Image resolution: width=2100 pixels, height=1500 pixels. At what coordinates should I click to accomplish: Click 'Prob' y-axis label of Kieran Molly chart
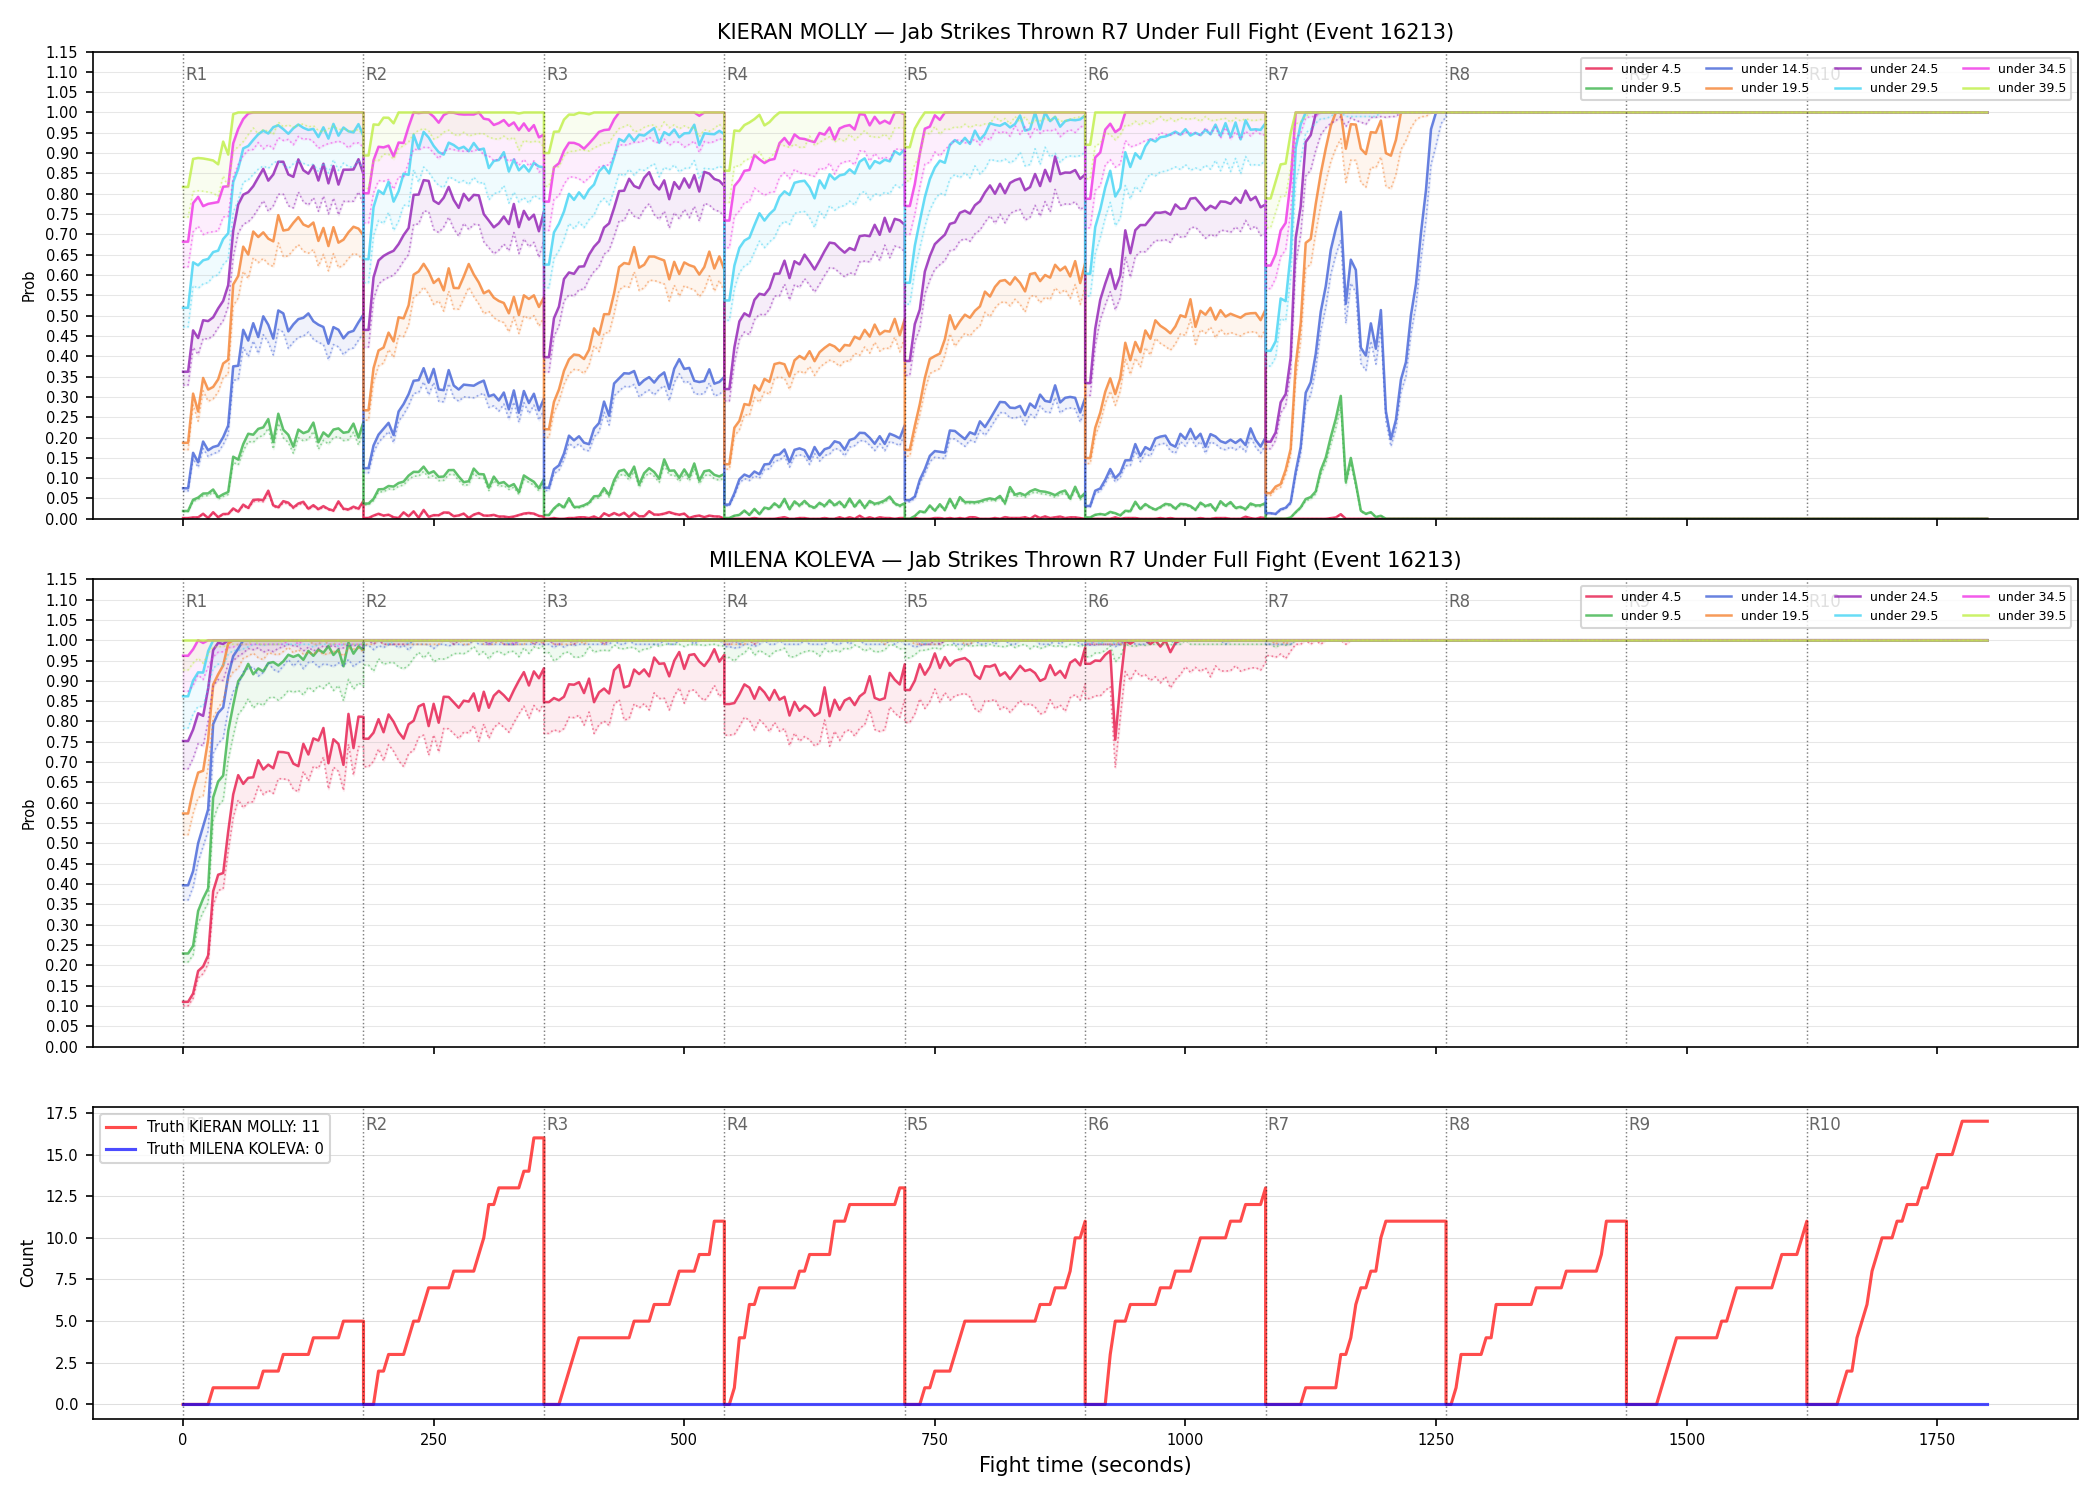pyautogui.click(x=29, y=286)
